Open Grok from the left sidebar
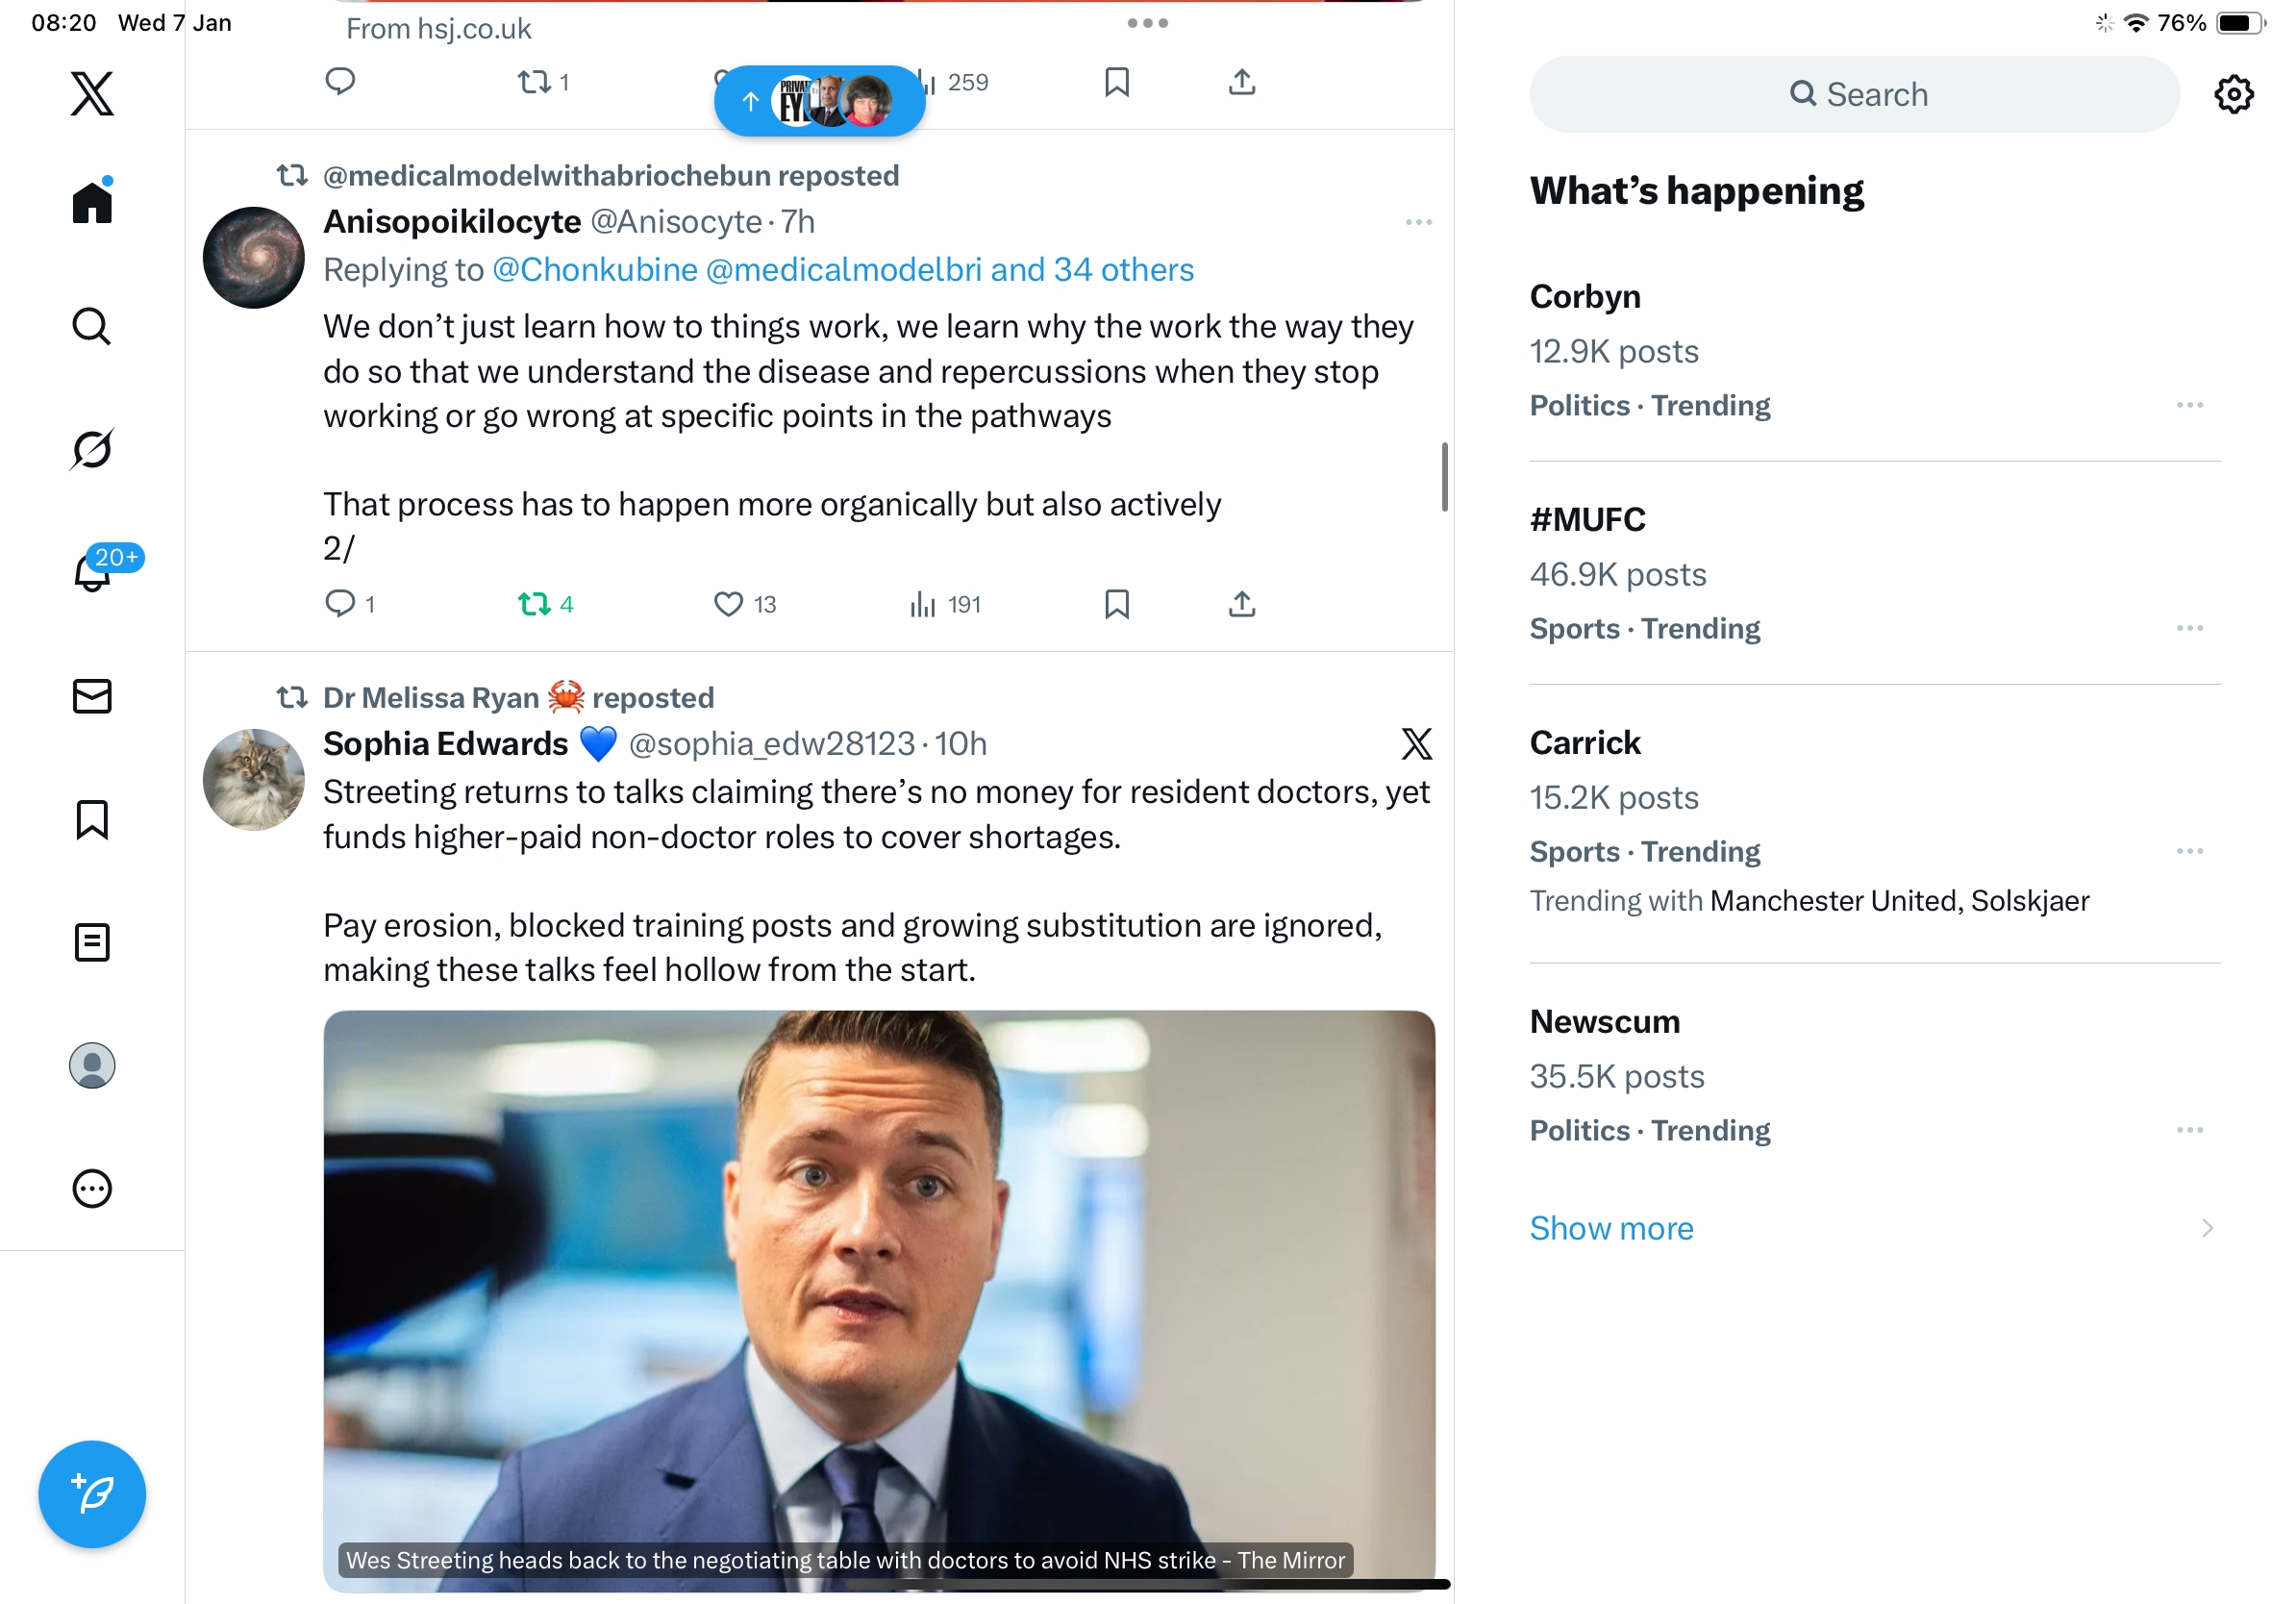Viewport: 2296px width, 1604px height. pos(92,450)
